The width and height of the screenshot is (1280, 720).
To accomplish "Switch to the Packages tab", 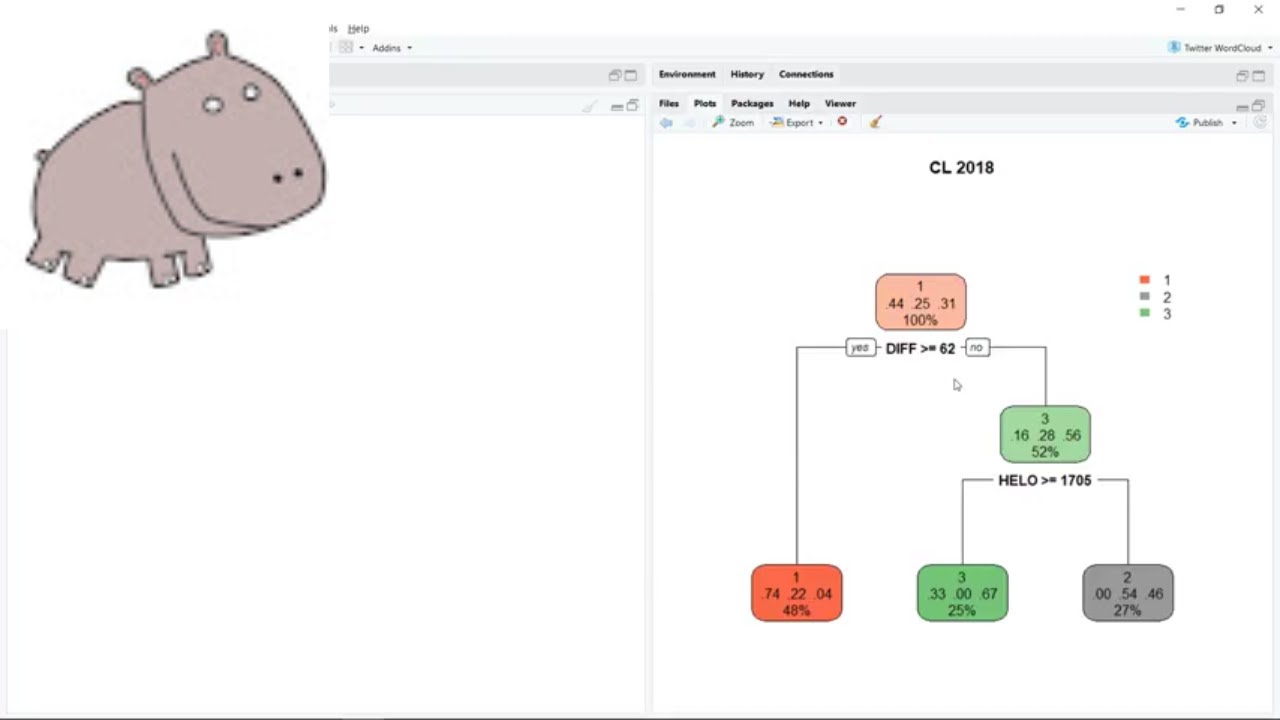I will tap(752, 103).
